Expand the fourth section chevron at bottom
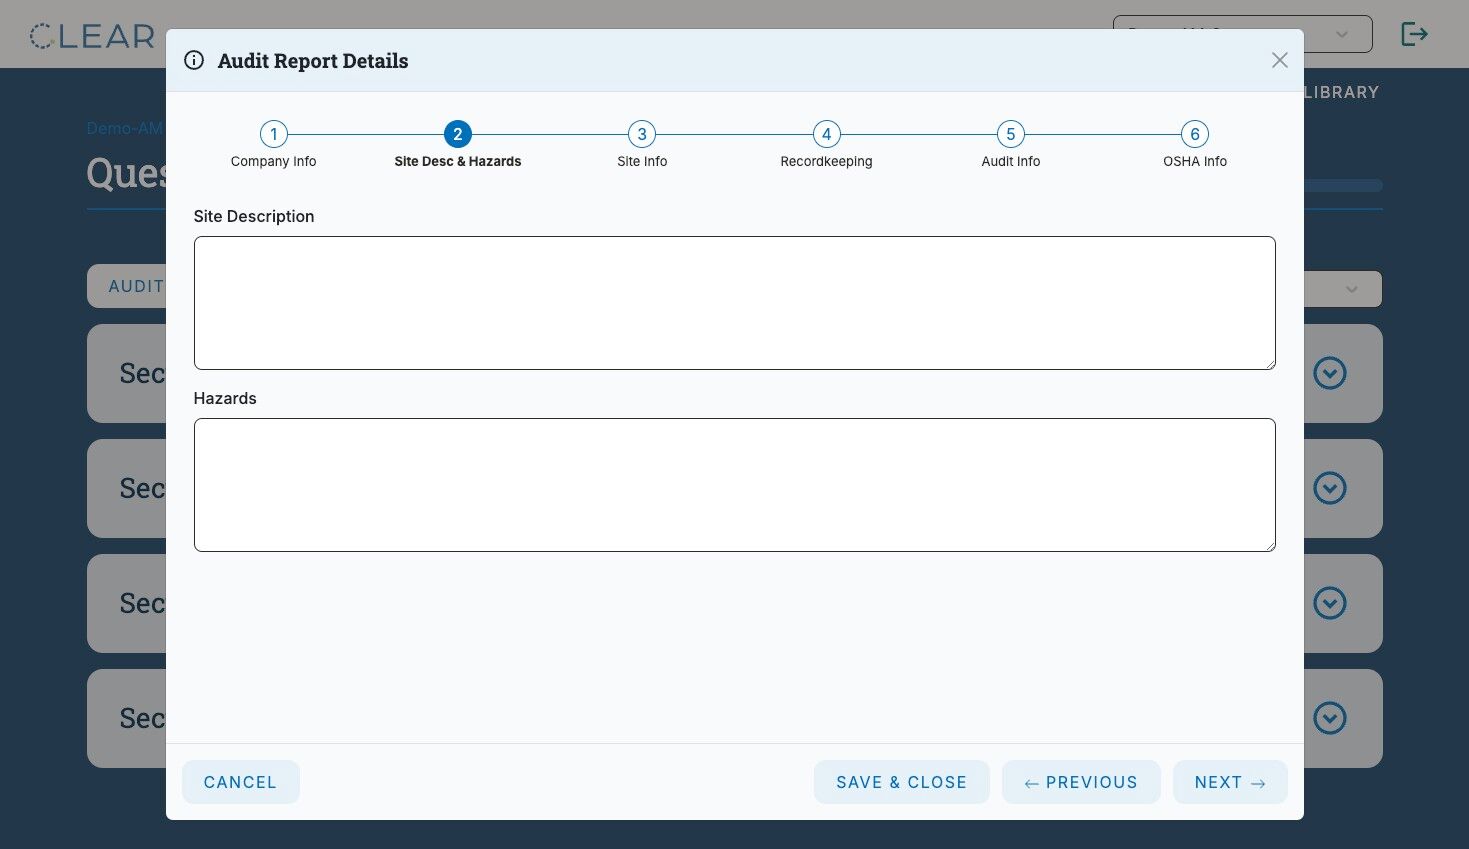Screen dimensions: 1469x849 tap(1329, 718)
